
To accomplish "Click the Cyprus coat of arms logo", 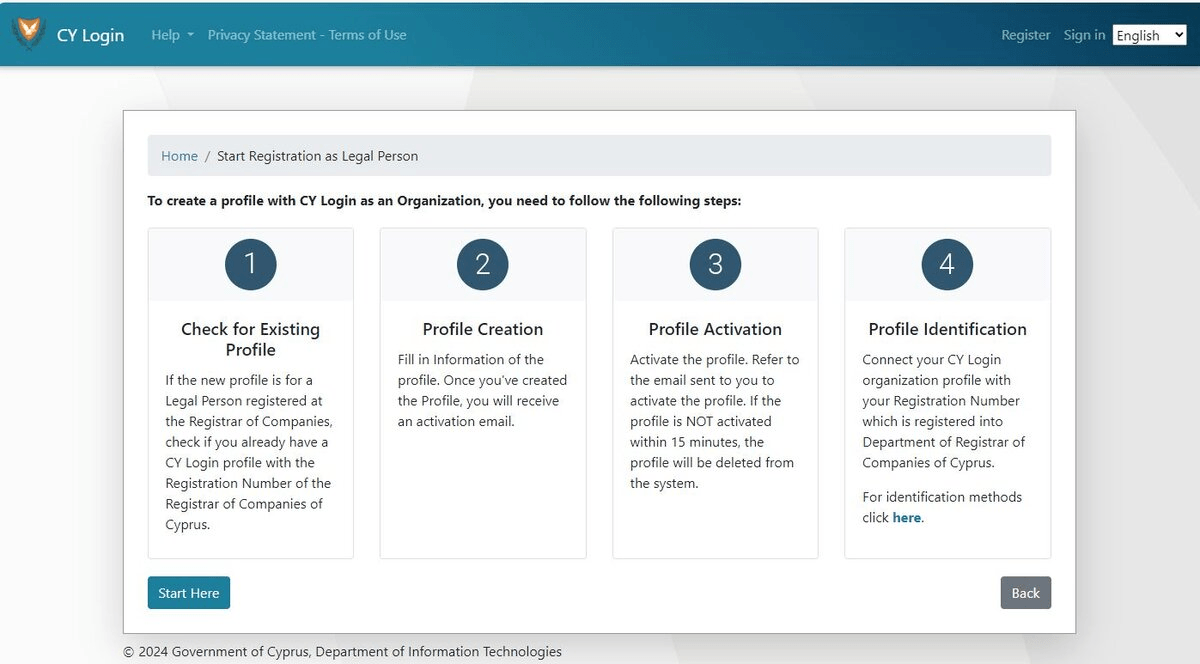I will tap(28, 33).
